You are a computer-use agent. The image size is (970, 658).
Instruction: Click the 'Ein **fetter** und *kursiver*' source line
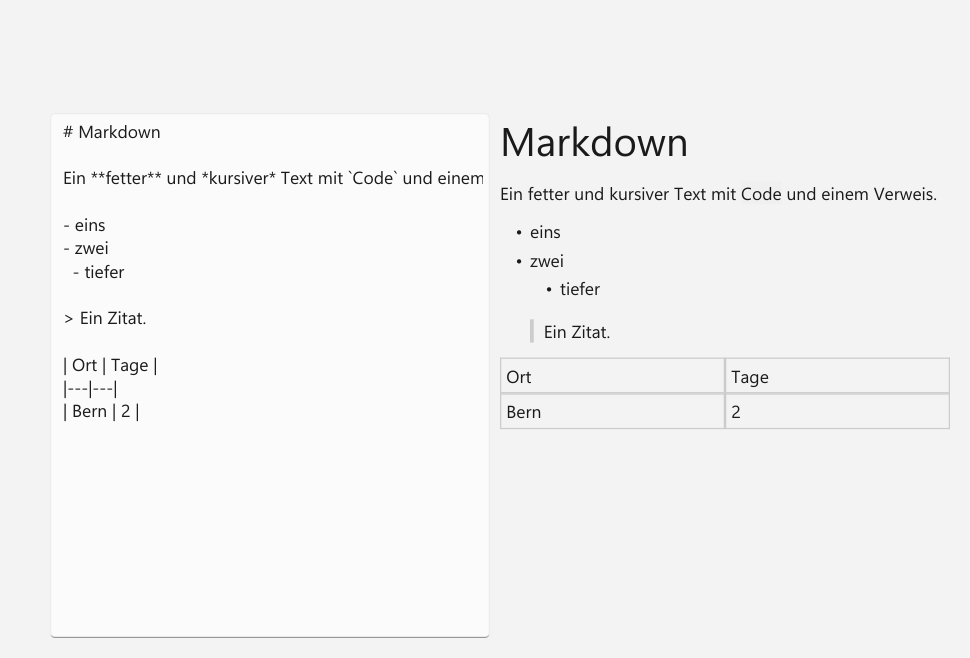pyautogui.click(x=273, y=179)
